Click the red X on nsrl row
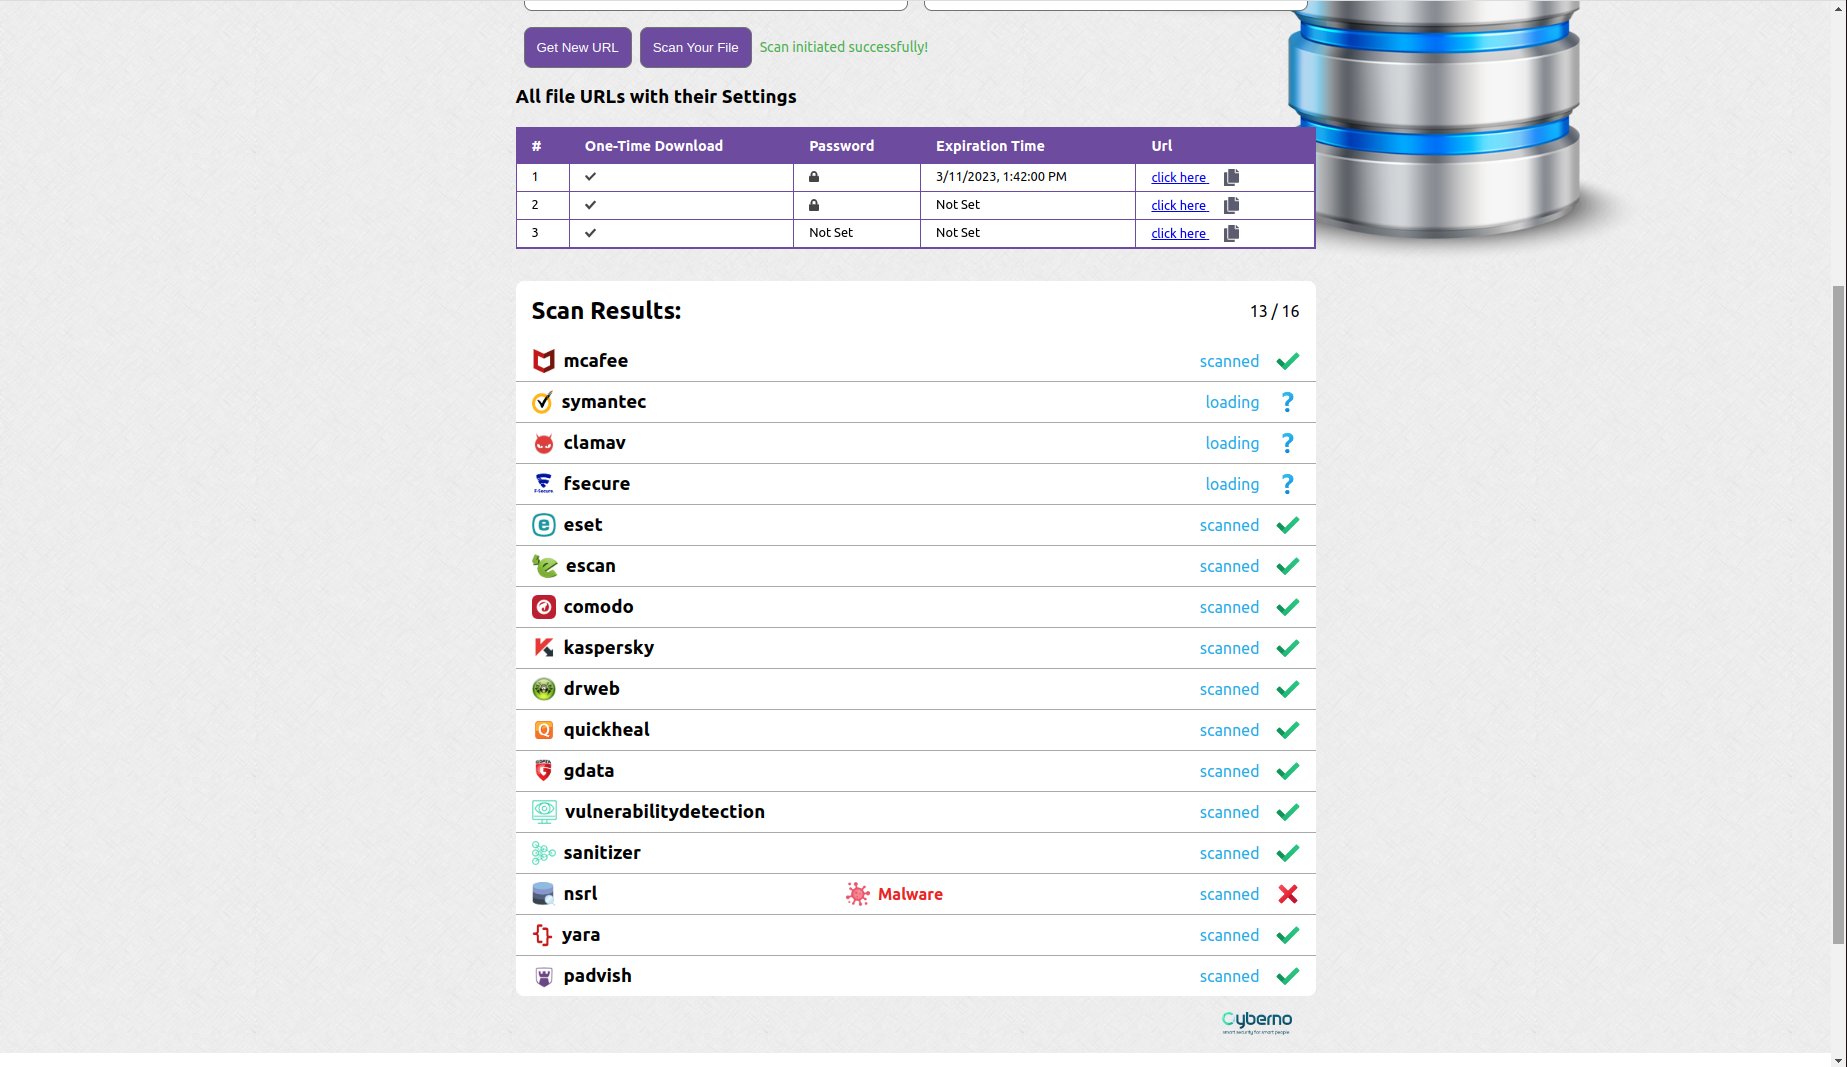The width and height of the screenshot is (1847, 1067). [1287, 894]
